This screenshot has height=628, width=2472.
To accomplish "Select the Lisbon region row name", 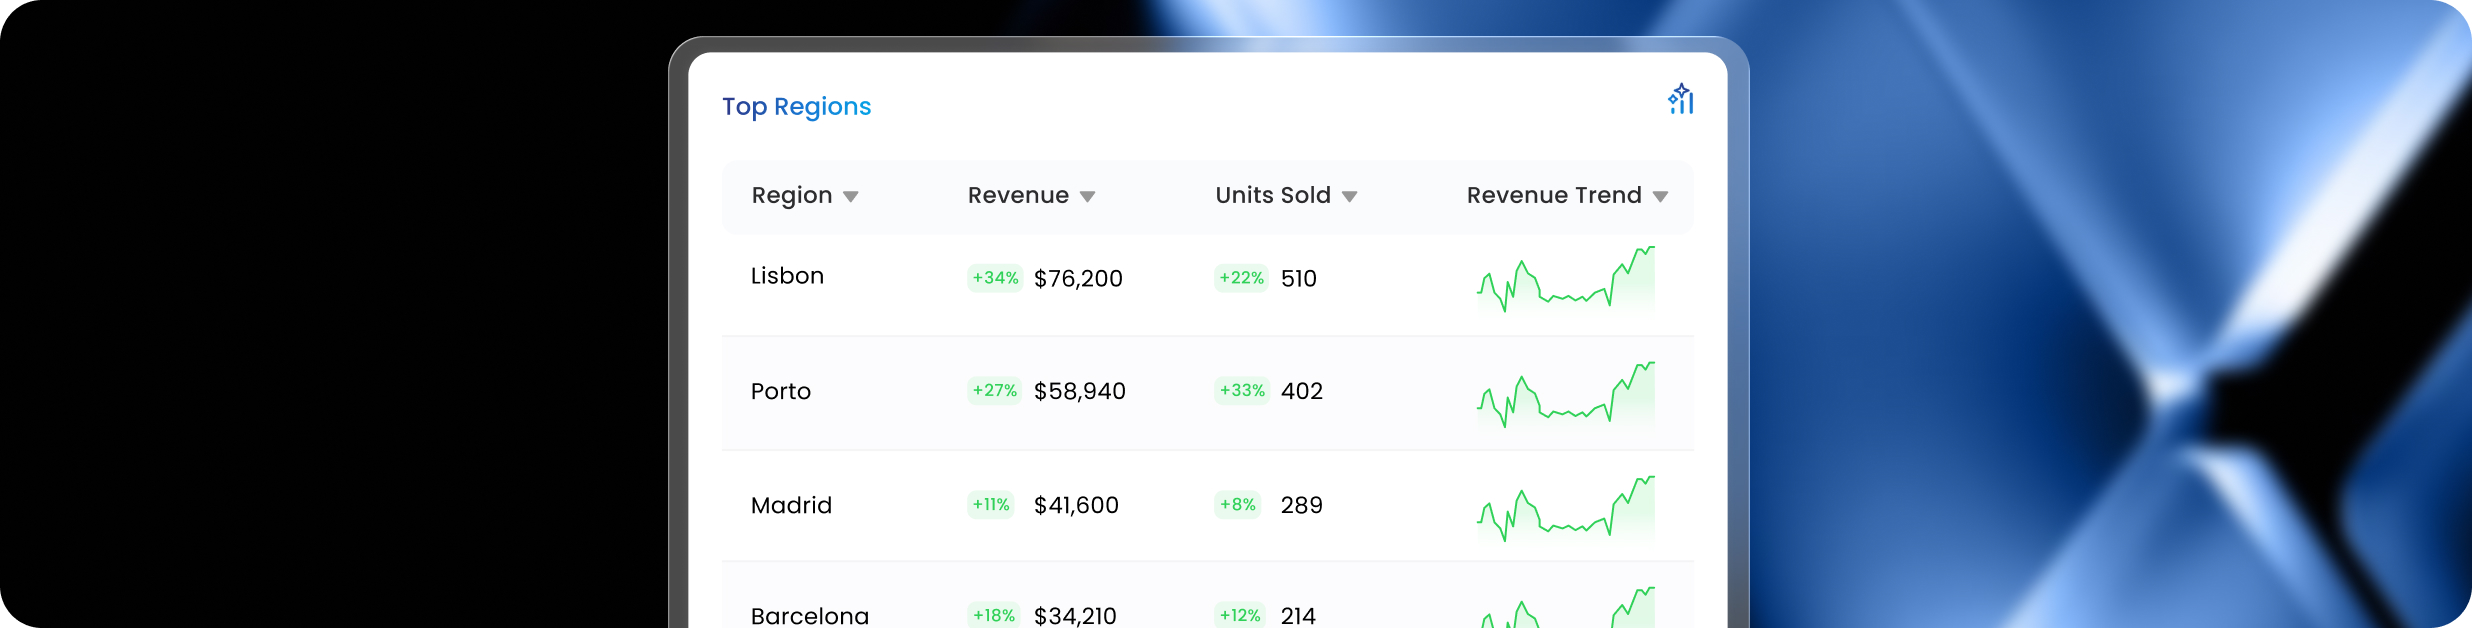I will [787, 276].
